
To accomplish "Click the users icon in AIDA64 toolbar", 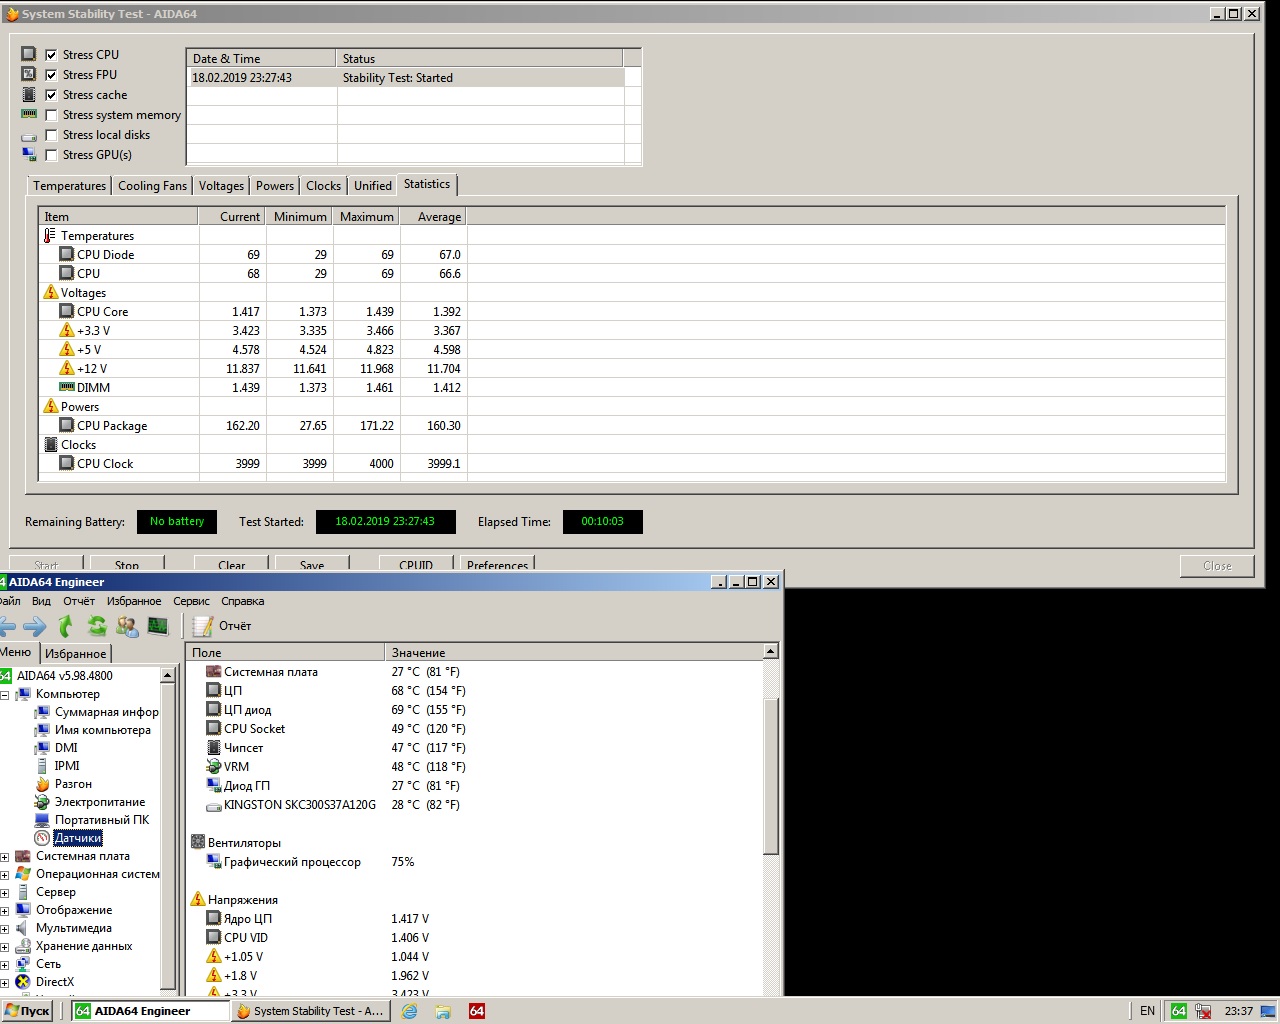I will click(127, 626).
